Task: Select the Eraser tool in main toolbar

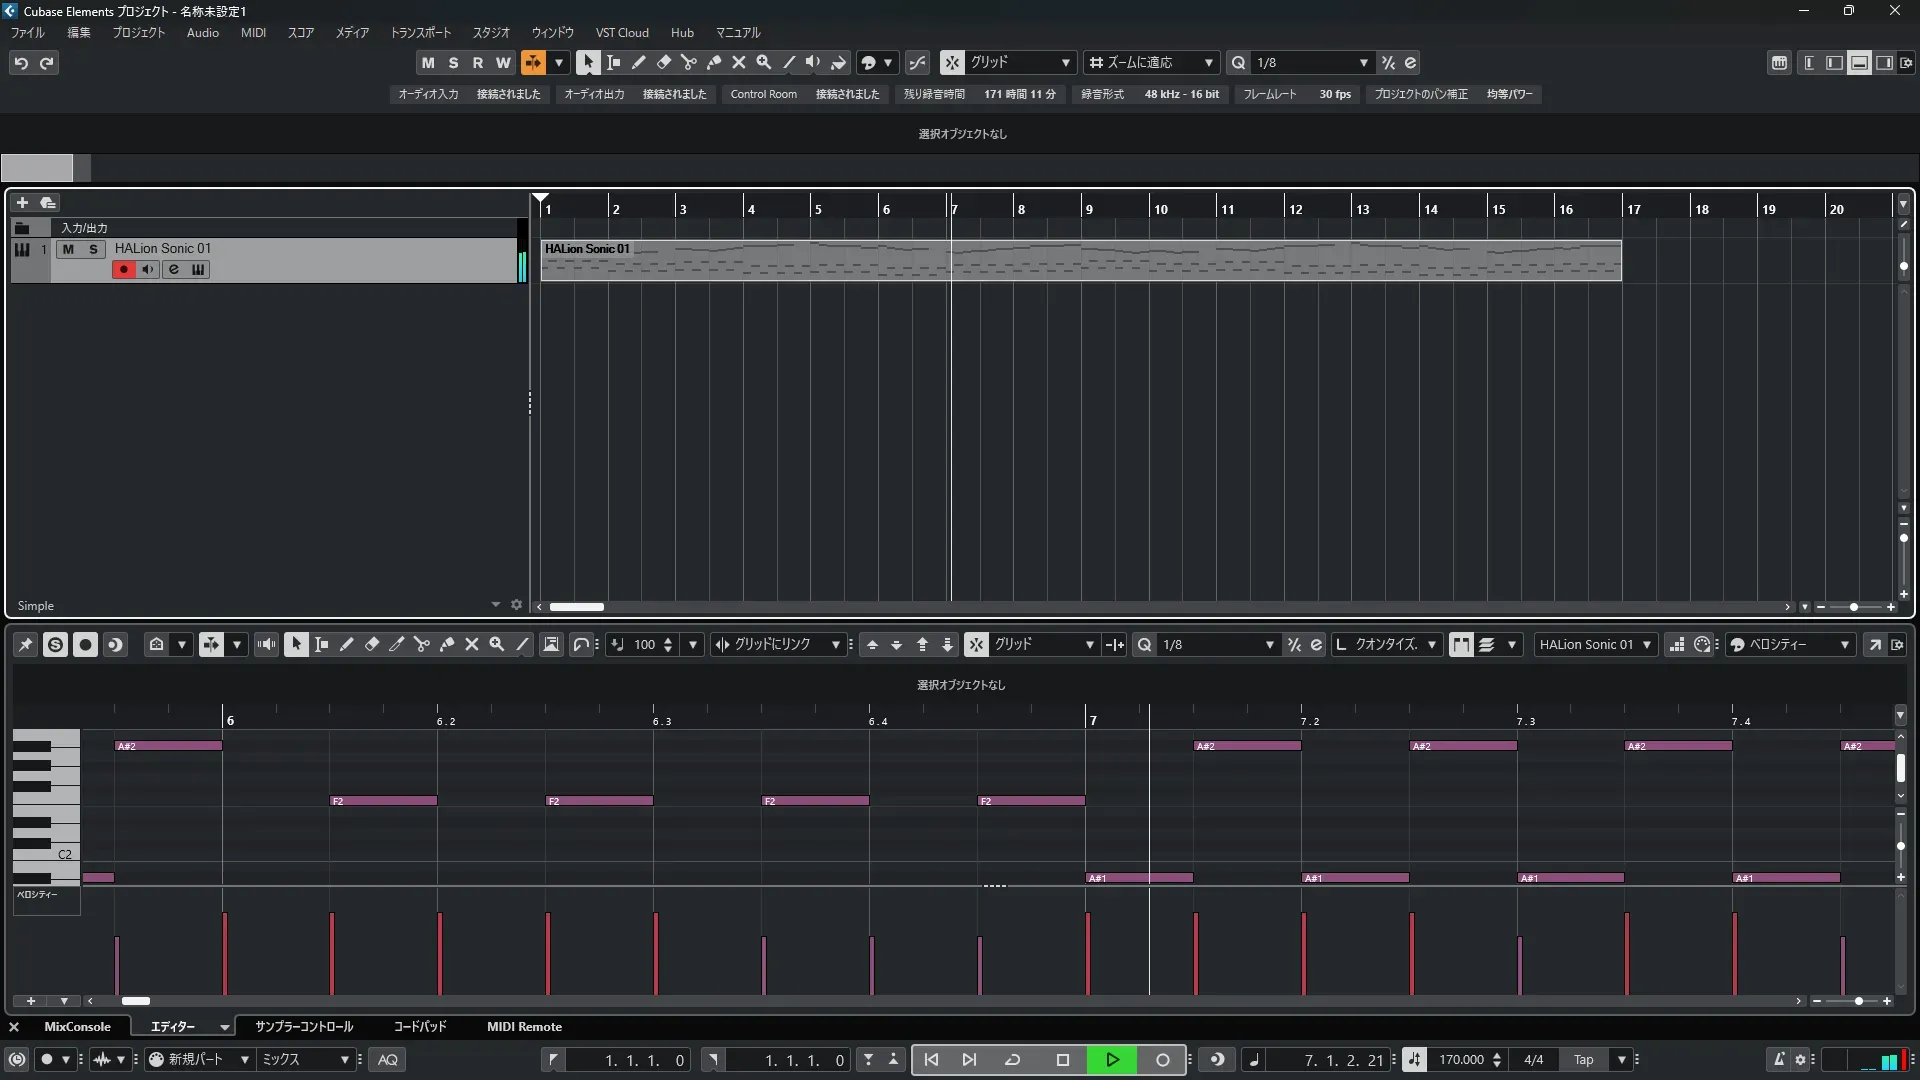Action: pyautogui.click(x=663, y=62)
